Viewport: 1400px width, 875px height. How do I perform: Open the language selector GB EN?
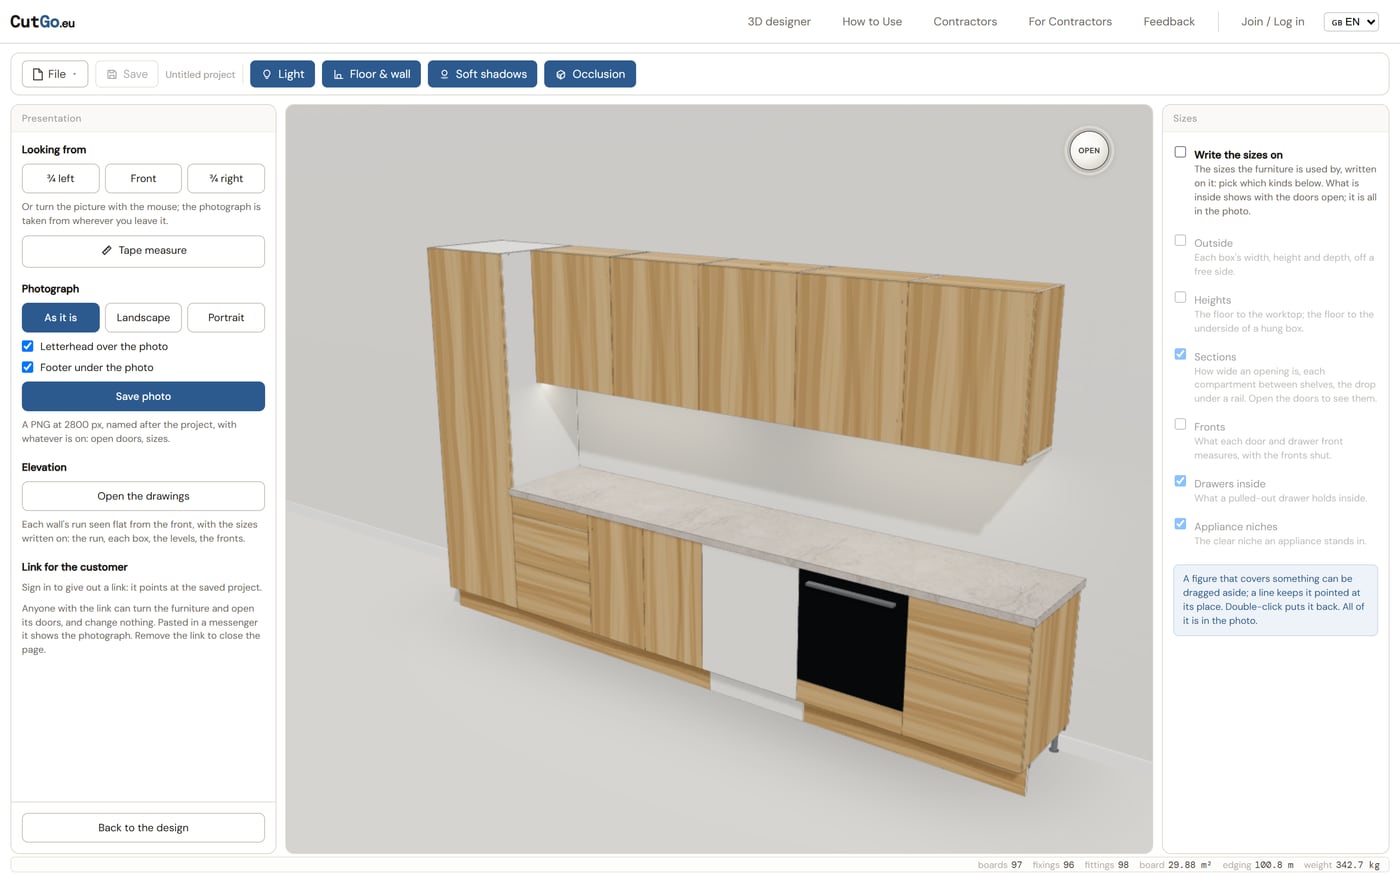(x=1351, y=21)
